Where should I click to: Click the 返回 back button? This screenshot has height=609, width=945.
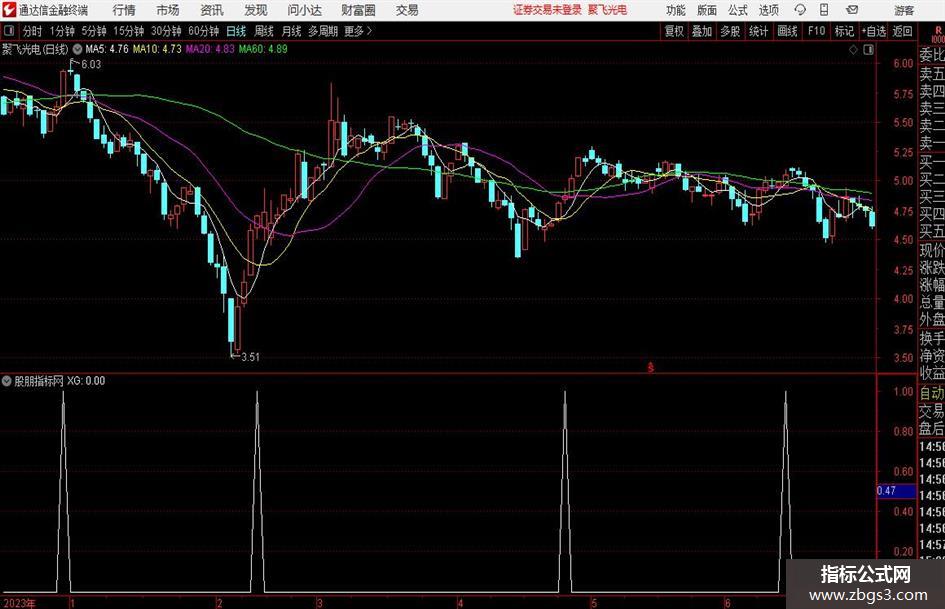click(x=902, y=31)
